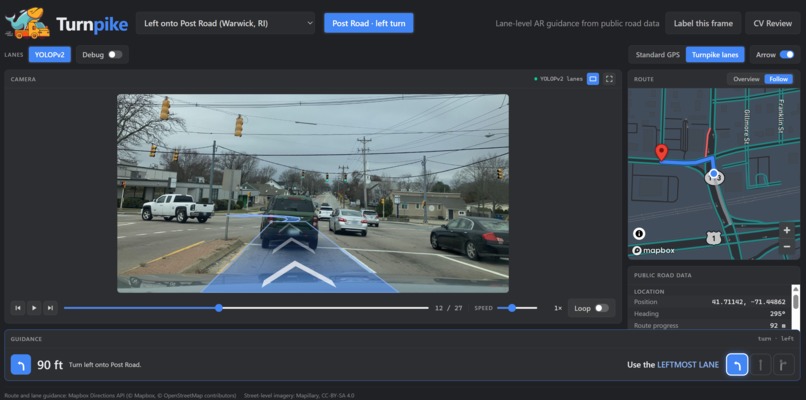Click the frame timeline slider handle
The width and height of the screenshot is (806, 400).
pos(219,308)
